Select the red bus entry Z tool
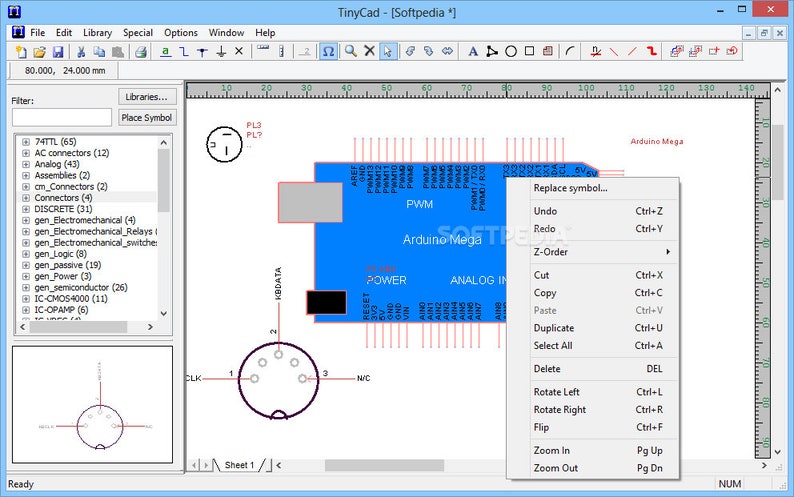 pos(651,51)
